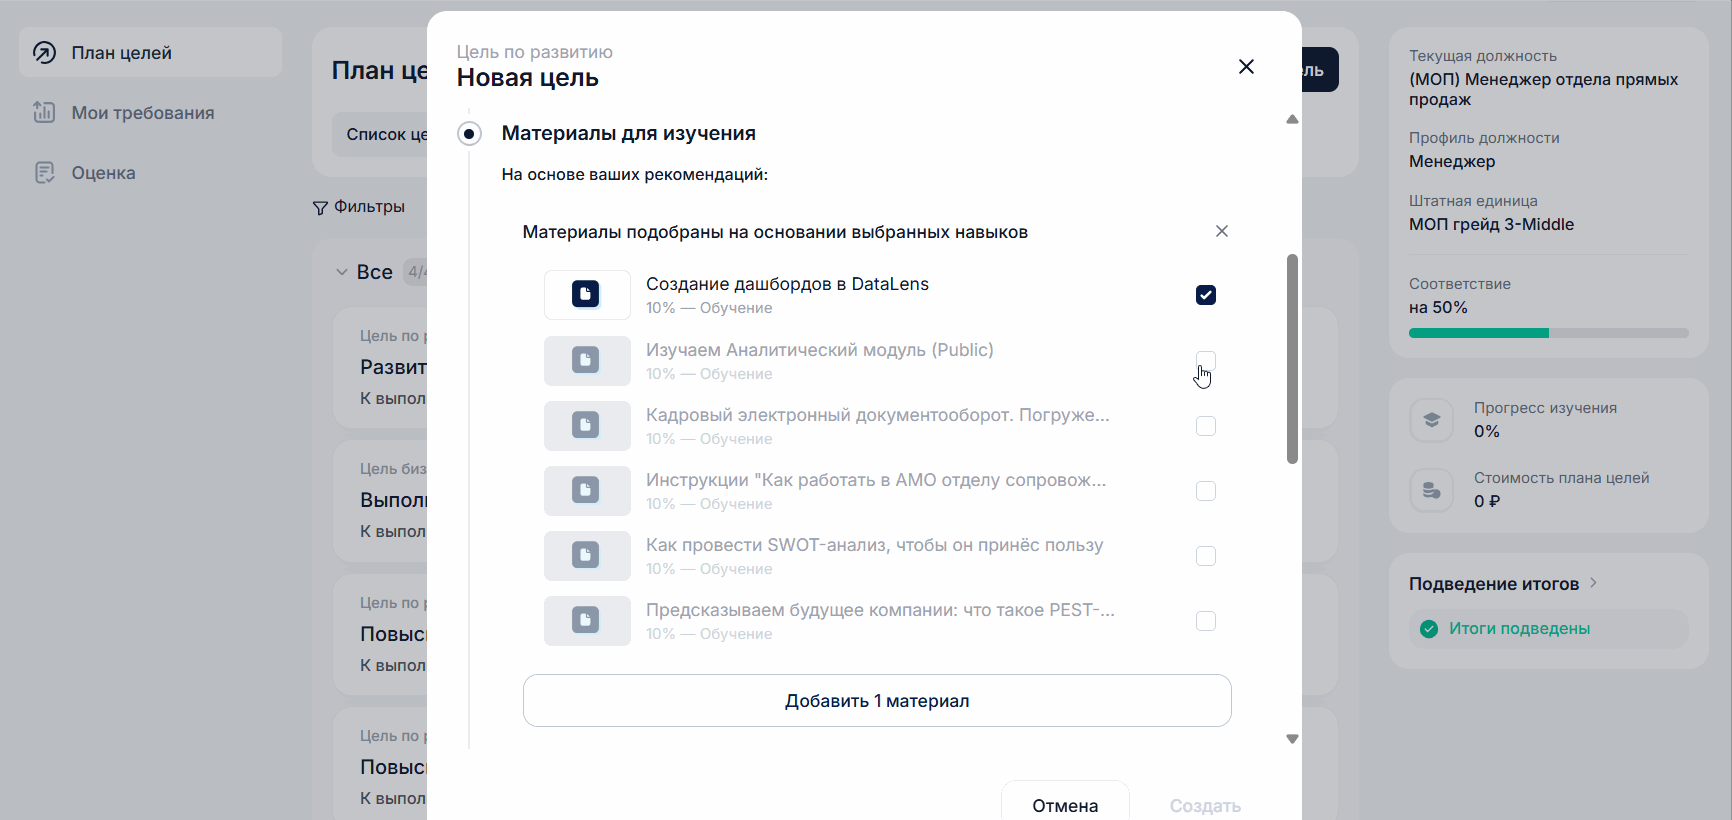
Task: Open the Оценка menu item
Action: point(103,173)
